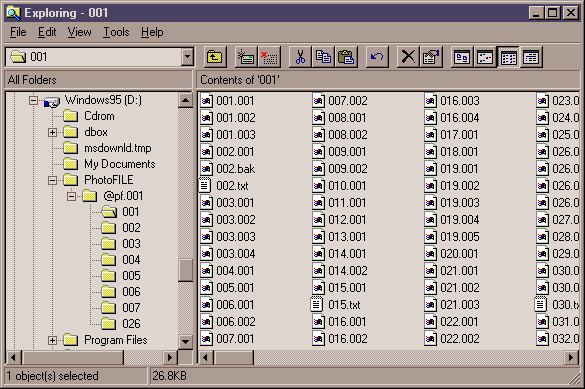Viewport: 585px width, 389px height.
Task: Click the file list scroll left arrow
Action: pyautogui.click(x=205, y=358)
